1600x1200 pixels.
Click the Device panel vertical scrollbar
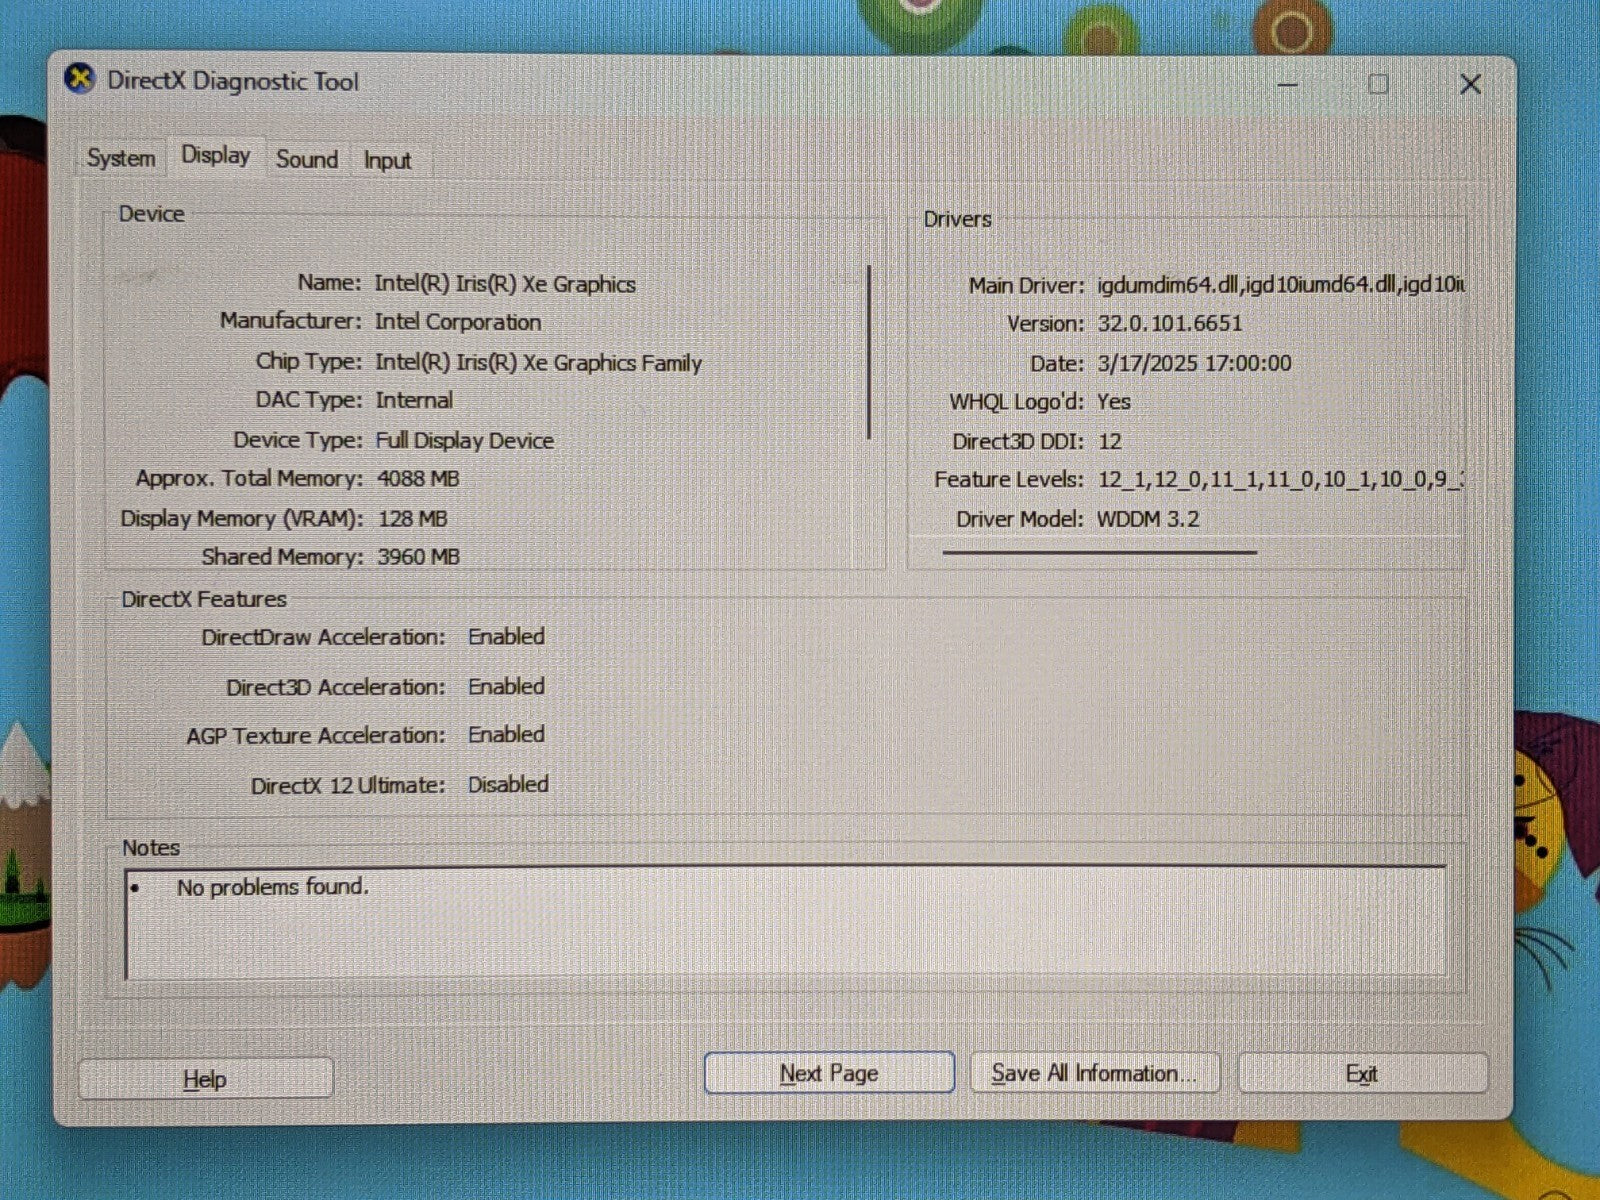(869, 352)
